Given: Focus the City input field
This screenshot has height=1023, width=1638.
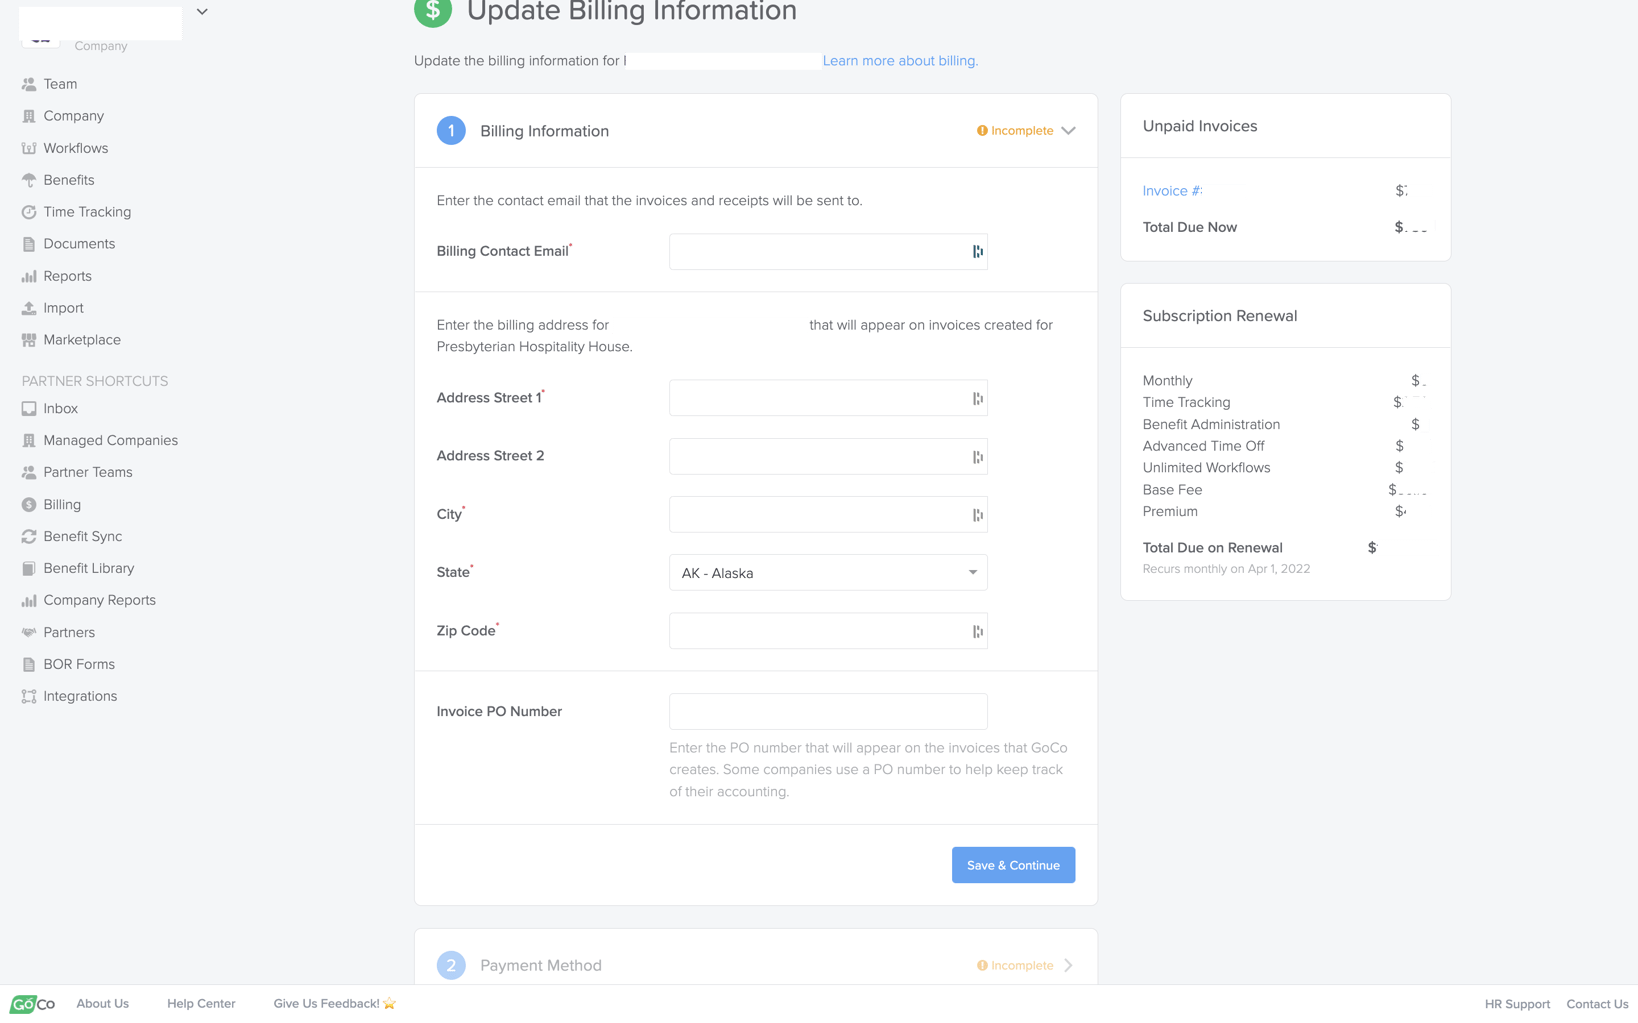Looking at the screenshot, I should tap(828, 515).
